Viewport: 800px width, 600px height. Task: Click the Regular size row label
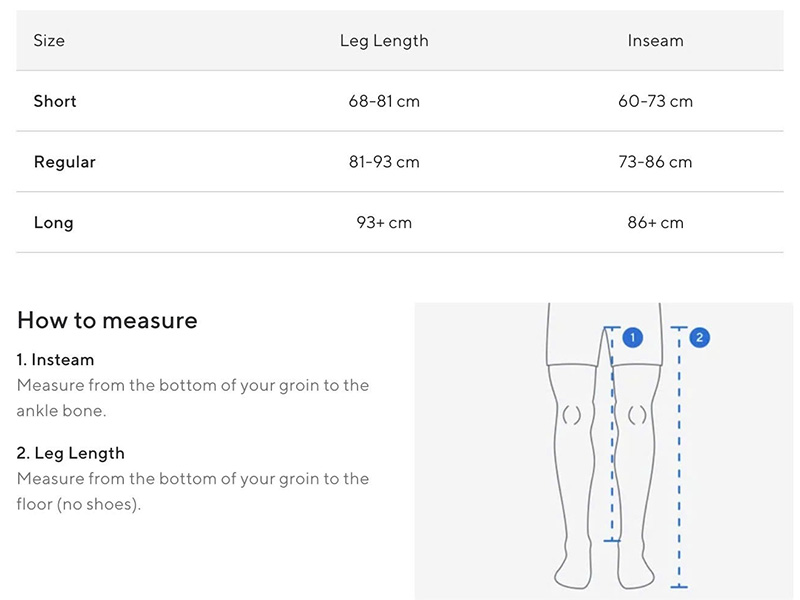[x=65, y=162]
